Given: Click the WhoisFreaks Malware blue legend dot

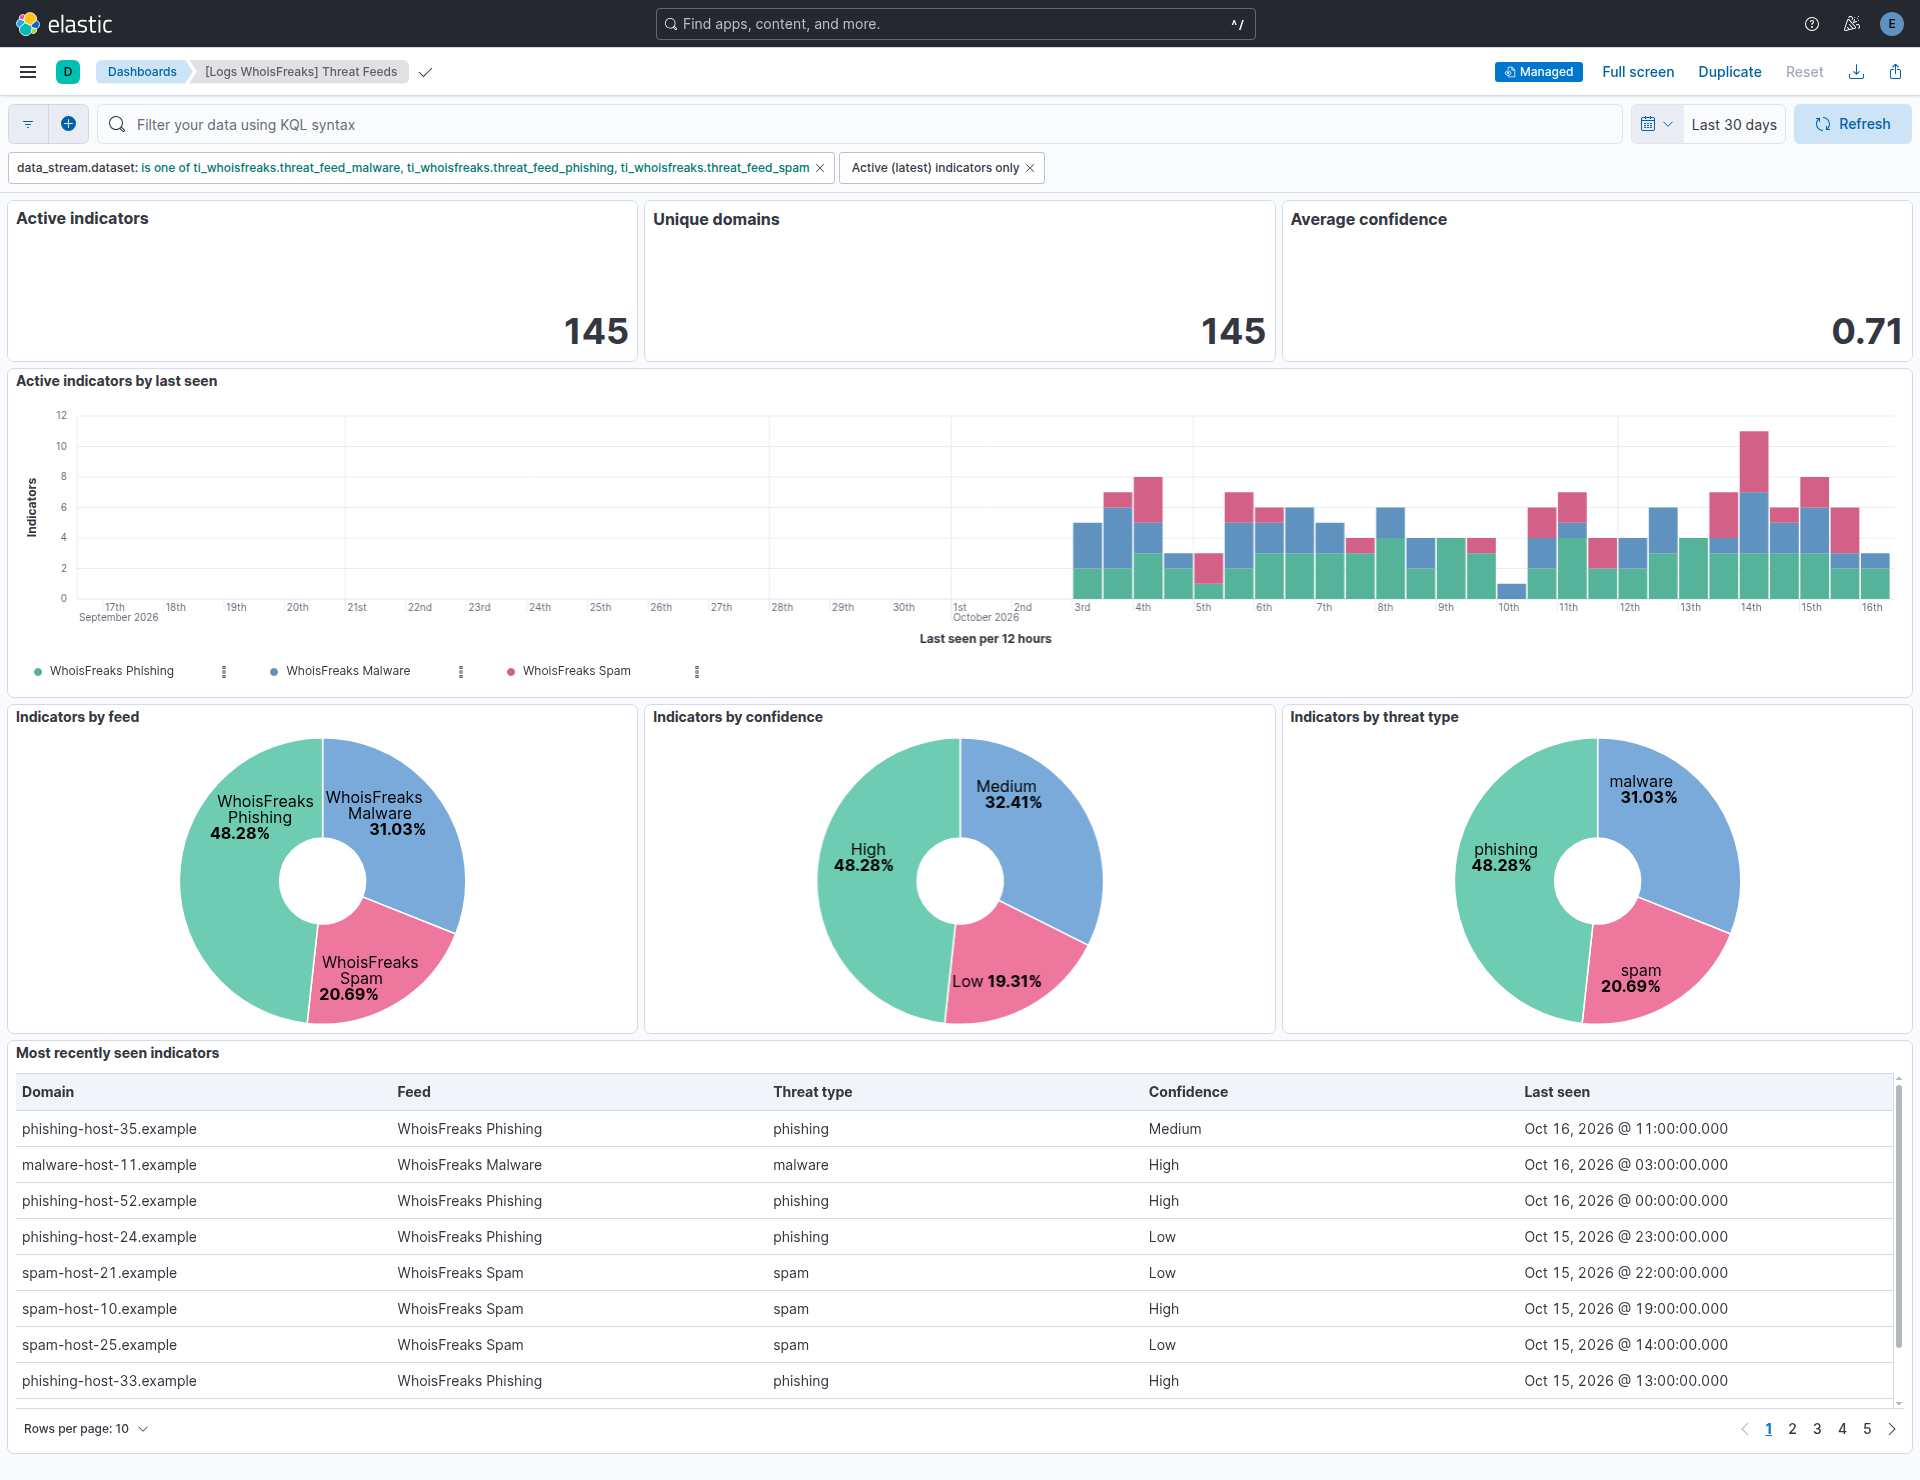Looking at the screenshot, I should [x=274, y=672].
